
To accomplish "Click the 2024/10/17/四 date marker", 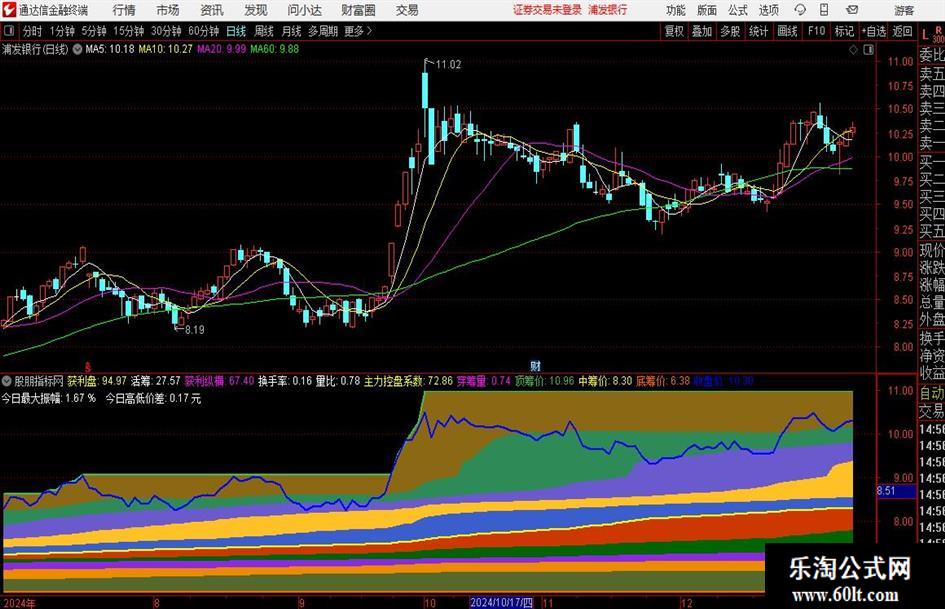I will (x=501, y=602).
